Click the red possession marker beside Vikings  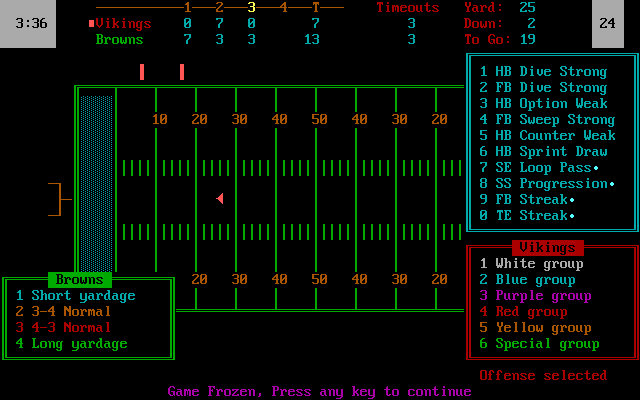point(91,24)
